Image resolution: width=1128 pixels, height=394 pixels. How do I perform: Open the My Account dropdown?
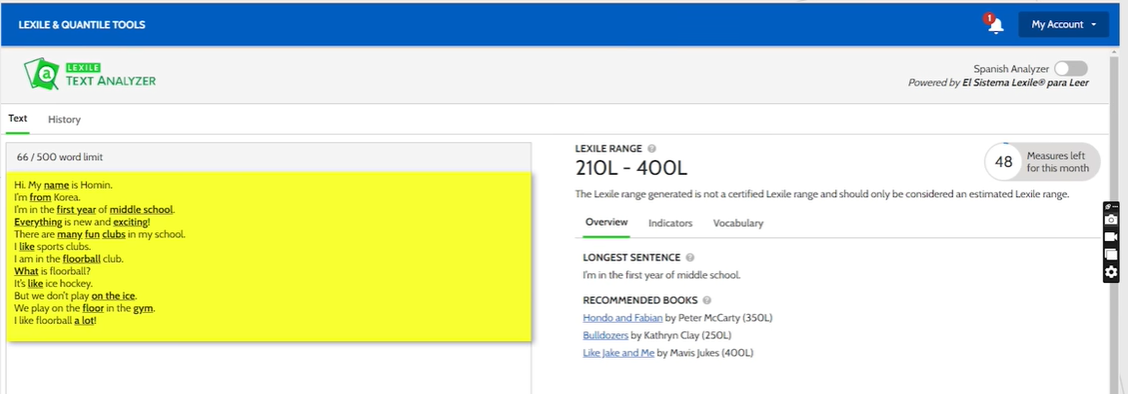(1063, 24)
